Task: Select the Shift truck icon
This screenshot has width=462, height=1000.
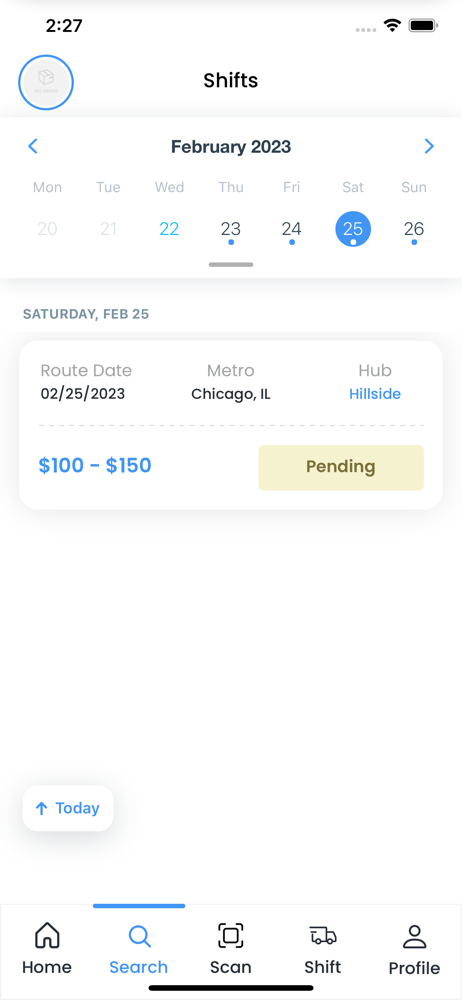Action: (x=323, y=936)
